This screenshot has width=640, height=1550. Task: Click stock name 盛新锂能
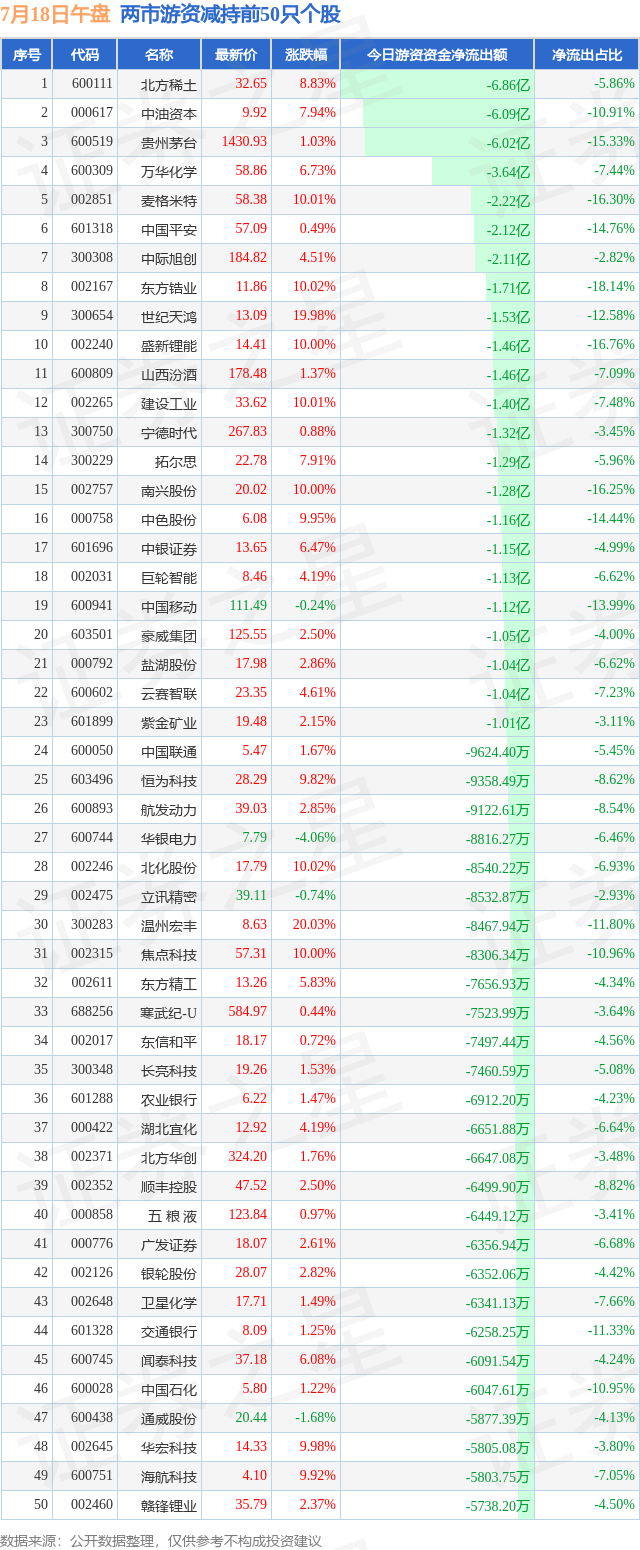[x=169, y=345]
